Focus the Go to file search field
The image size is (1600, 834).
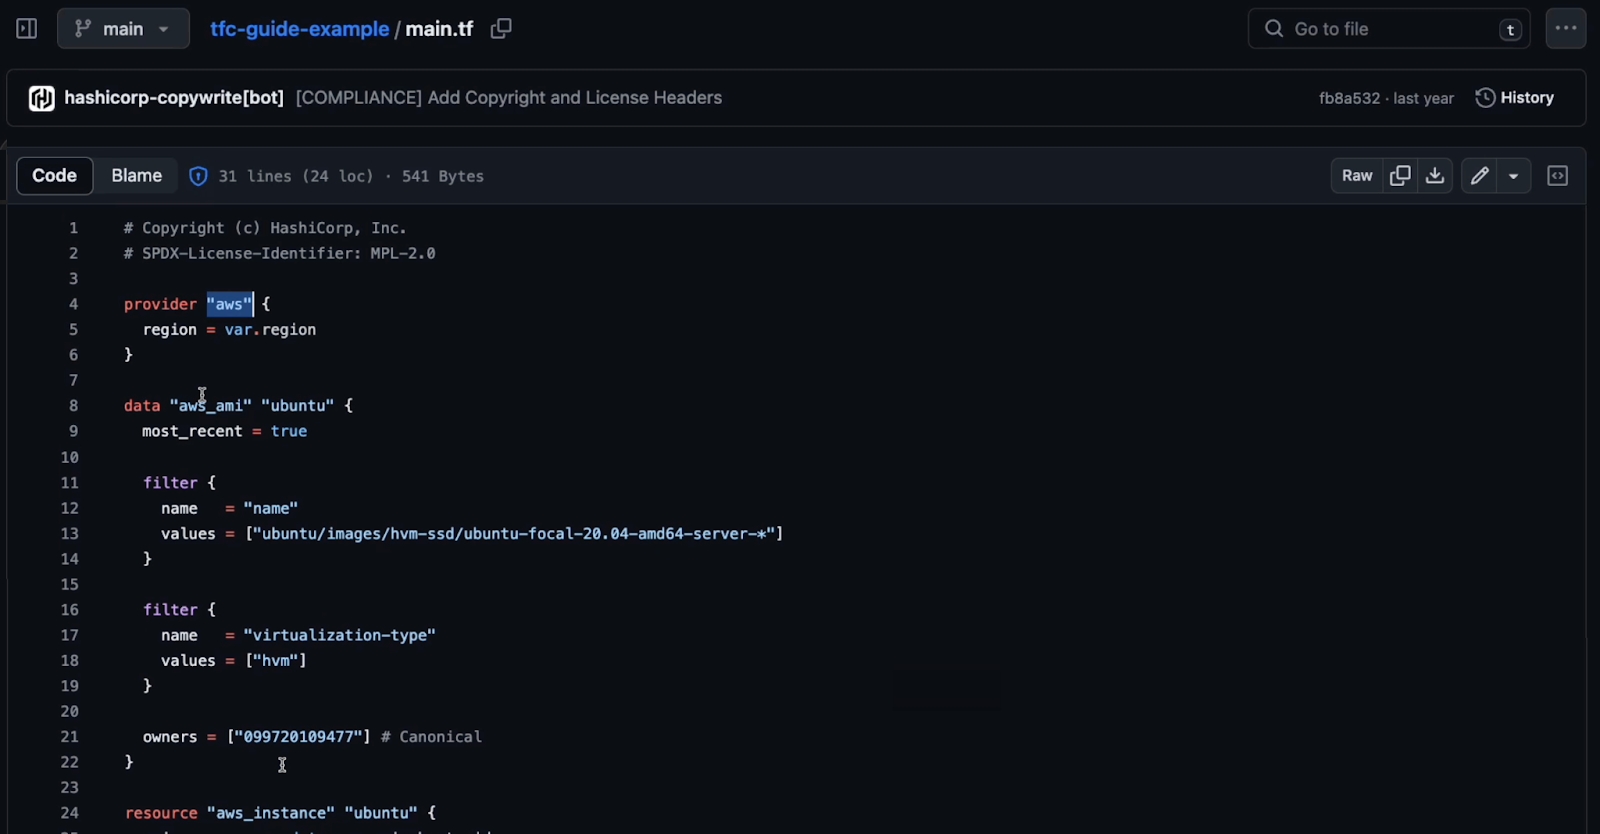click(x=1389, y=29)
